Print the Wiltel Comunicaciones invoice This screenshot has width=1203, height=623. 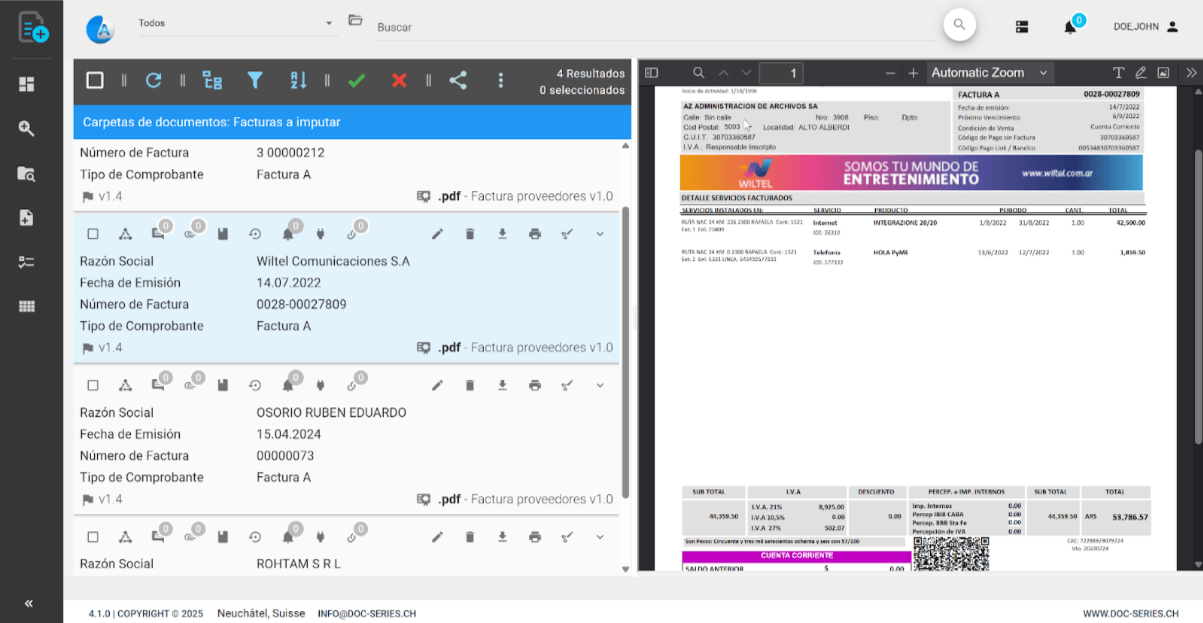pyautogui.click(x=534, y=233)
